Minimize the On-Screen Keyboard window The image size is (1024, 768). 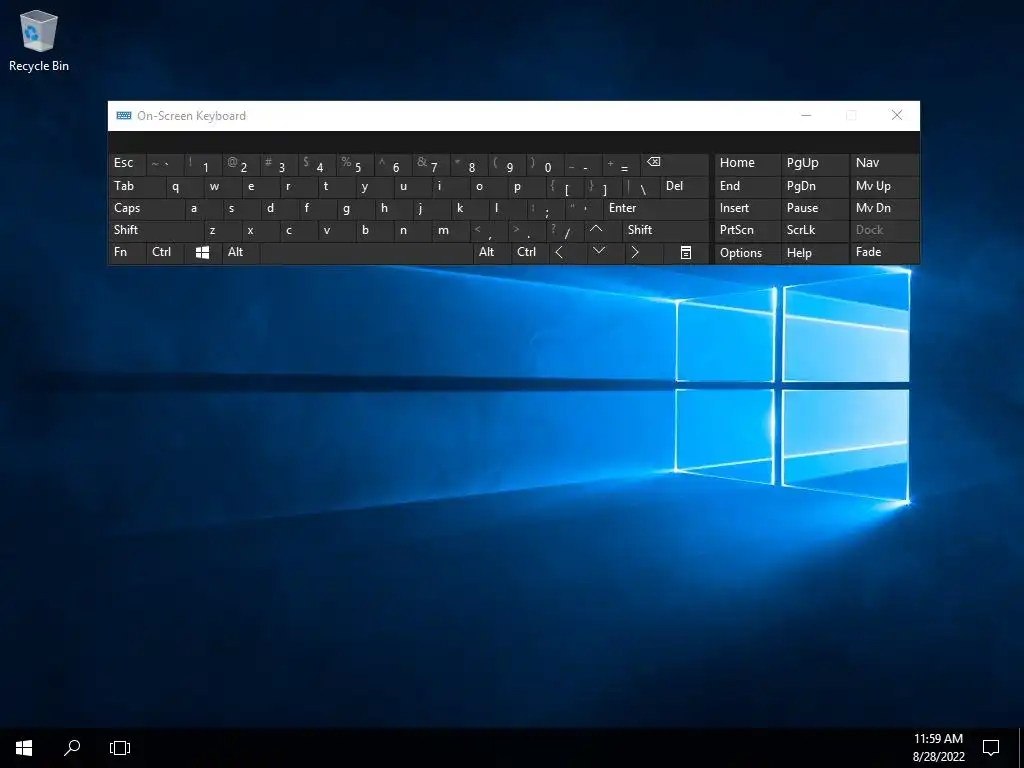pos(806,116)
